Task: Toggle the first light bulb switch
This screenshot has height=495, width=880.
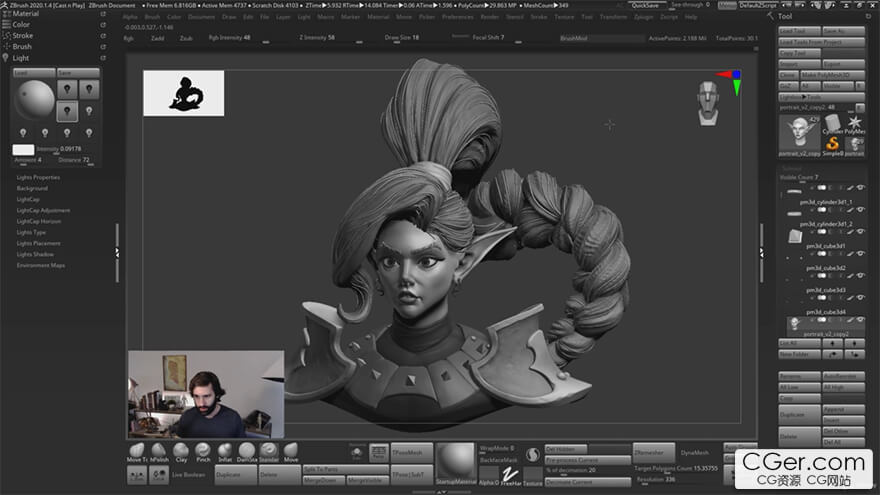Action: click(x=67, y=89)
